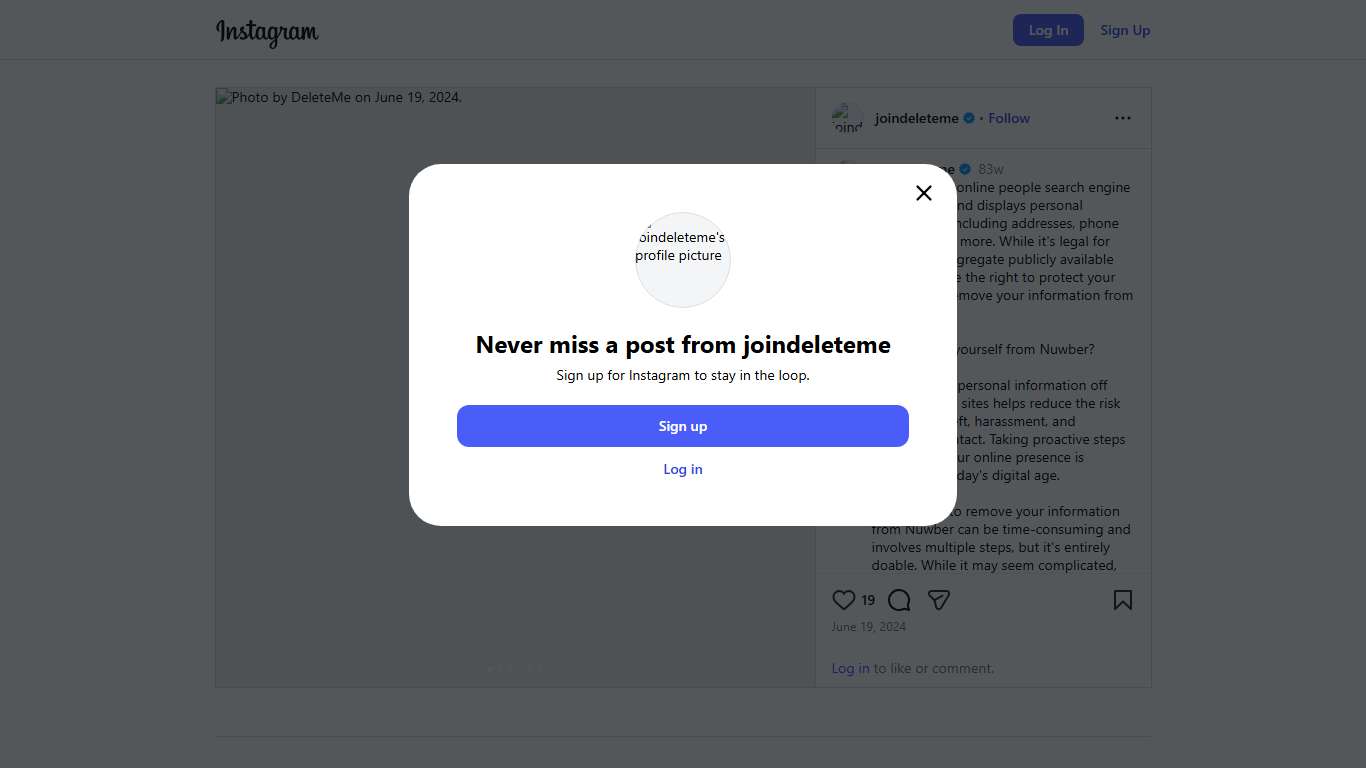
Task: Open the Sign Up link in top bar
Action: pos(1125,30)
